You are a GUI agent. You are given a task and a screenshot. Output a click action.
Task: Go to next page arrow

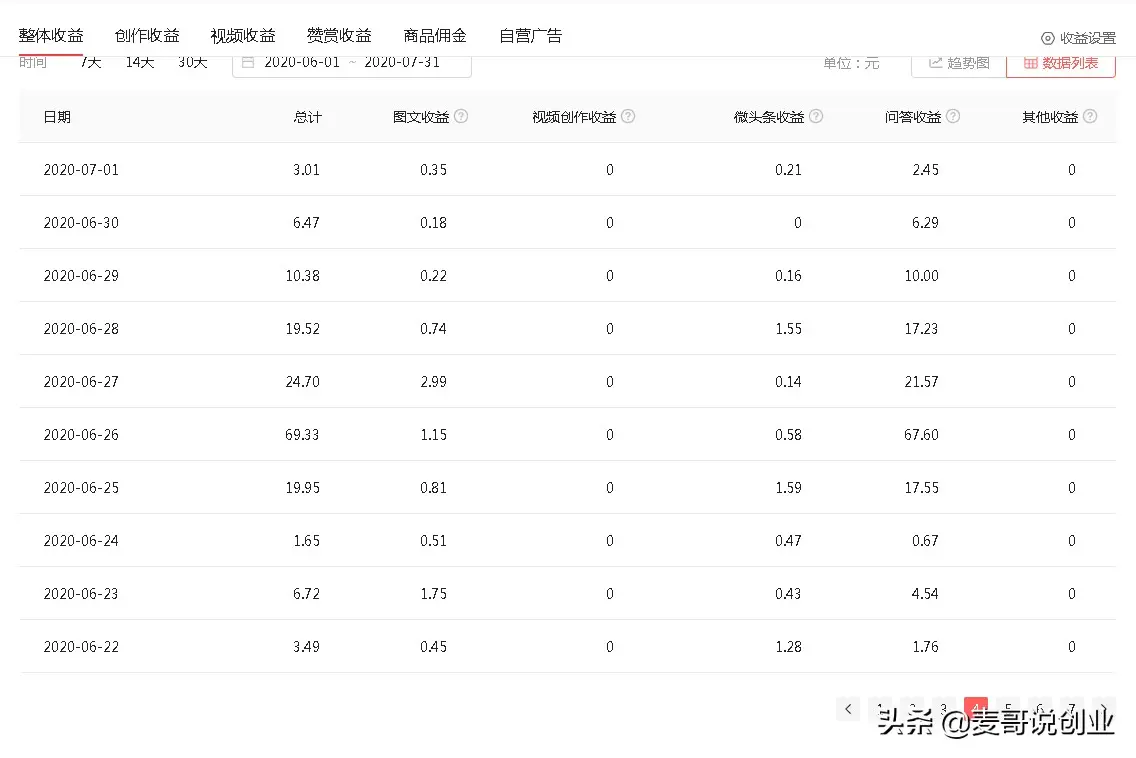click(x=1103, y=709)
